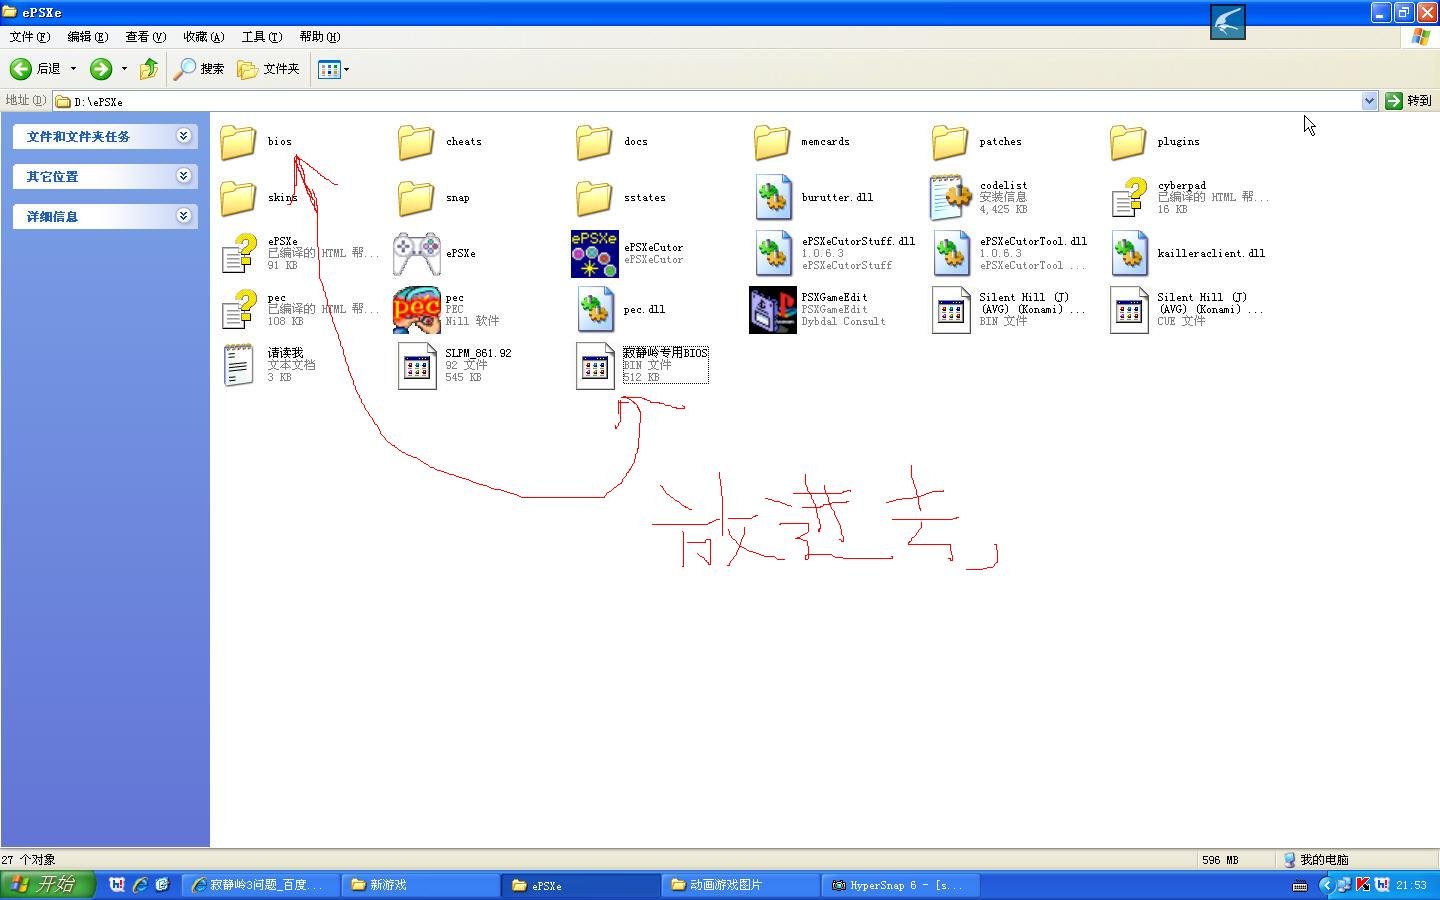1440x900 pixels.
Task: Open the Tools menu
Action: [x=261, y=37]
